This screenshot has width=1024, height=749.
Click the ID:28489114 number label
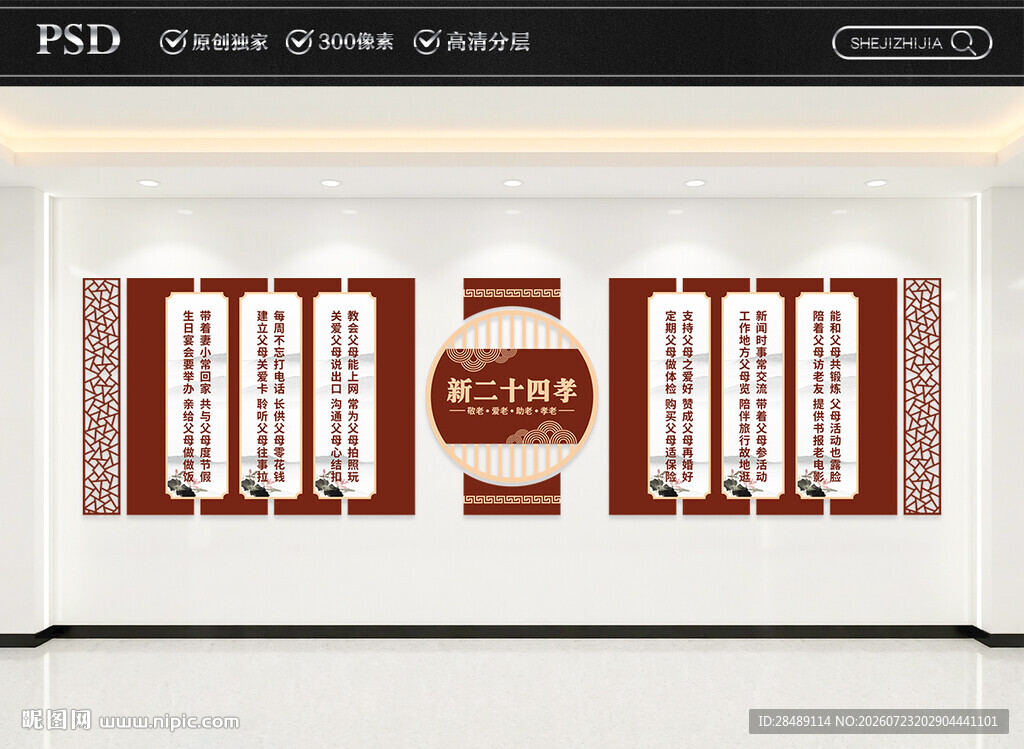(793, 722)
